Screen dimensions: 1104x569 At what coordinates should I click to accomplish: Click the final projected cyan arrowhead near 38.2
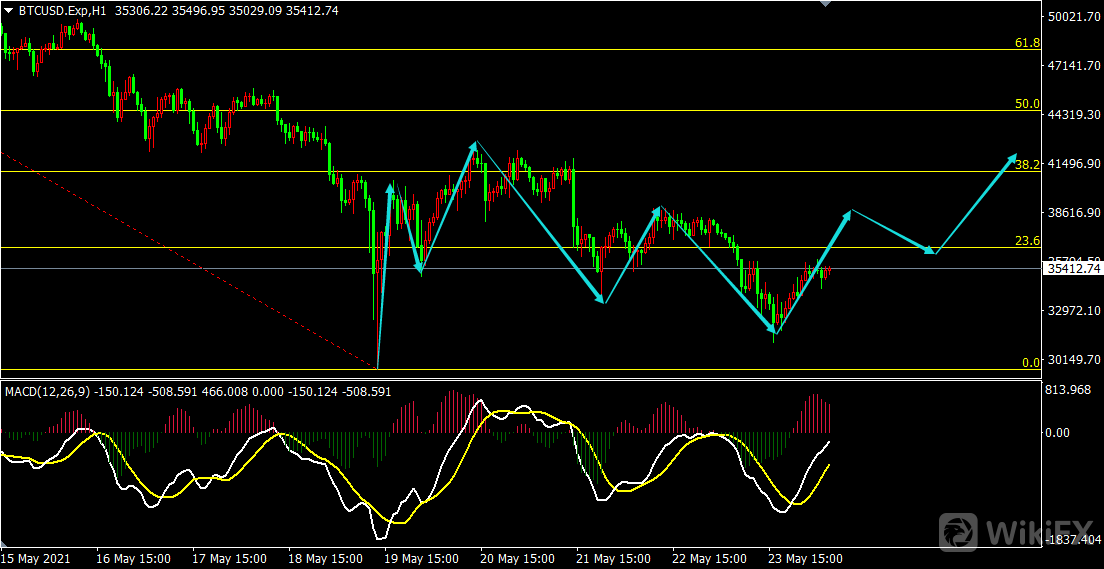click(x=1012, y=159)
